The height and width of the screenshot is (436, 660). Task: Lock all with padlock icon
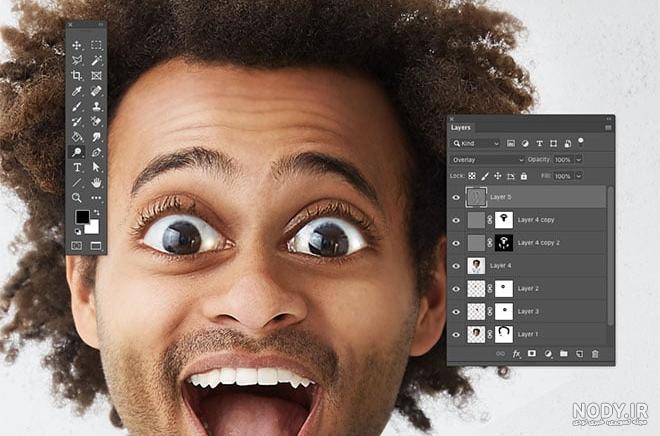(x=524, y=176)
